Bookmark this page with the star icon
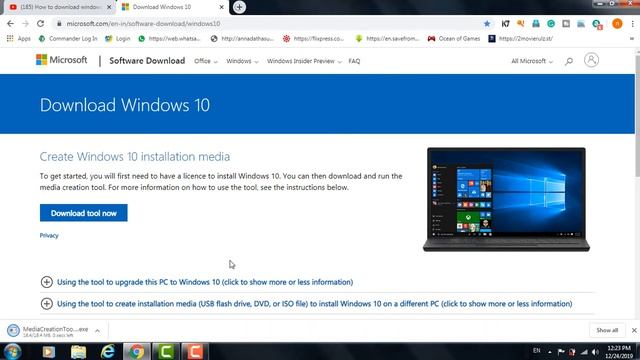Image resolution: width=640 pixels, height=360 pixels. pos(487,24)
